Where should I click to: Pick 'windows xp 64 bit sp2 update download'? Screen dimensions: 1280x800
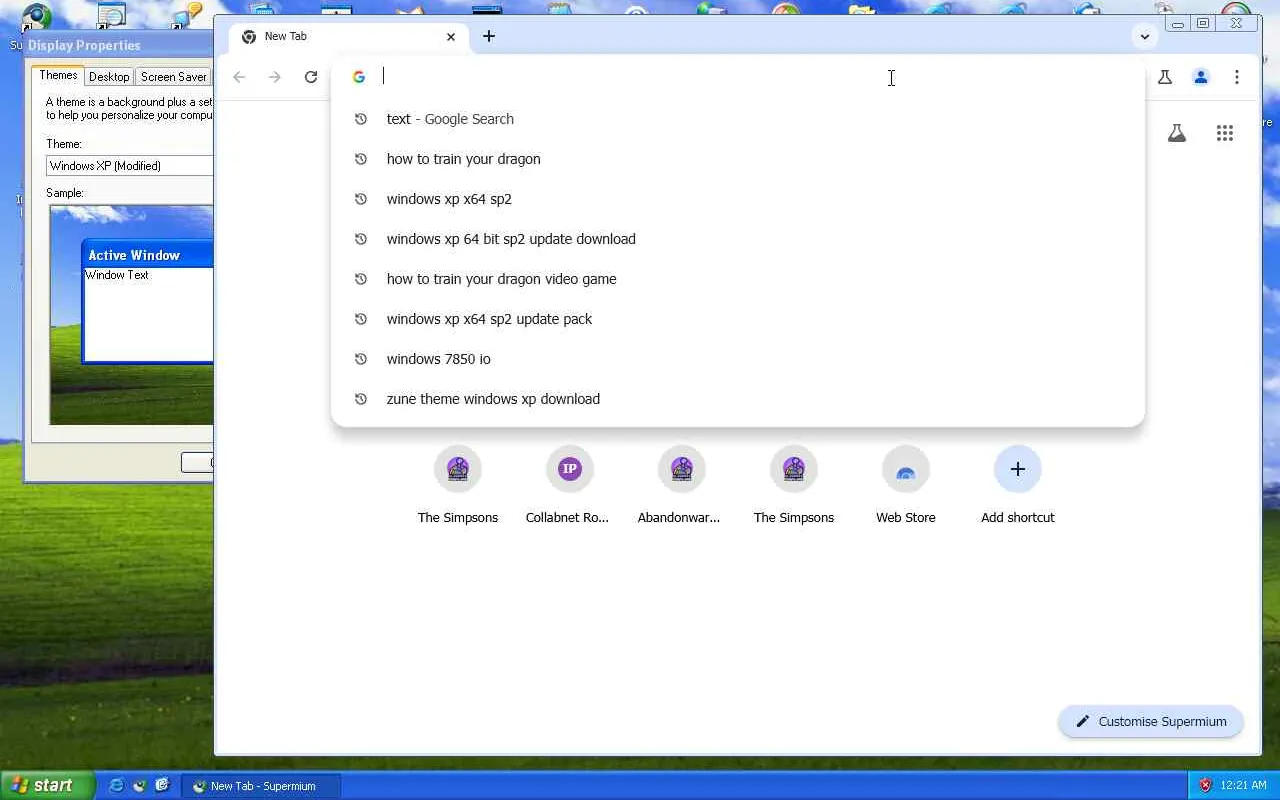click(x=738, y=239)
